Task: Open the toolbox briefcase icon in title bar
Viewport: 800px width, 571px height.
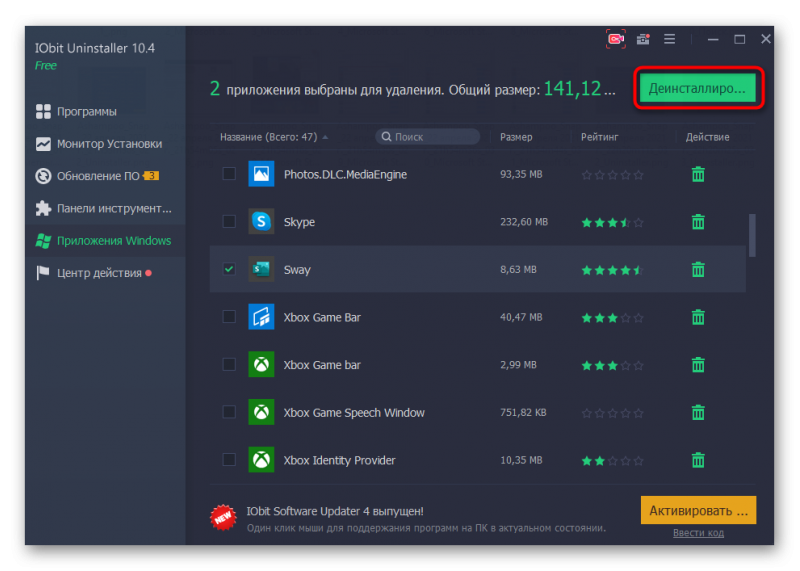Action: coord(643,39)
